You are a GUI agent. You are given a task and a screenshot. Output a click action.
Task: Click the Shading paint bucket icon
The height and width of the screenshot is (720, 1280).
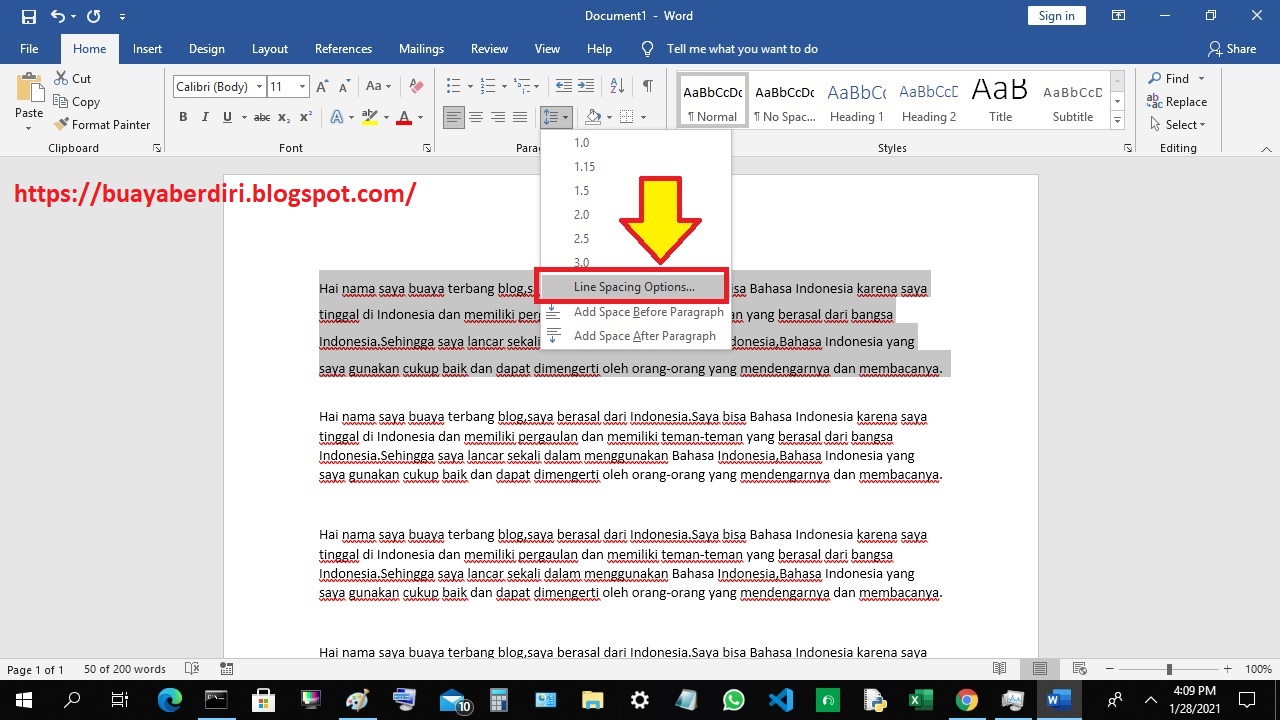(x=593, y=117)
